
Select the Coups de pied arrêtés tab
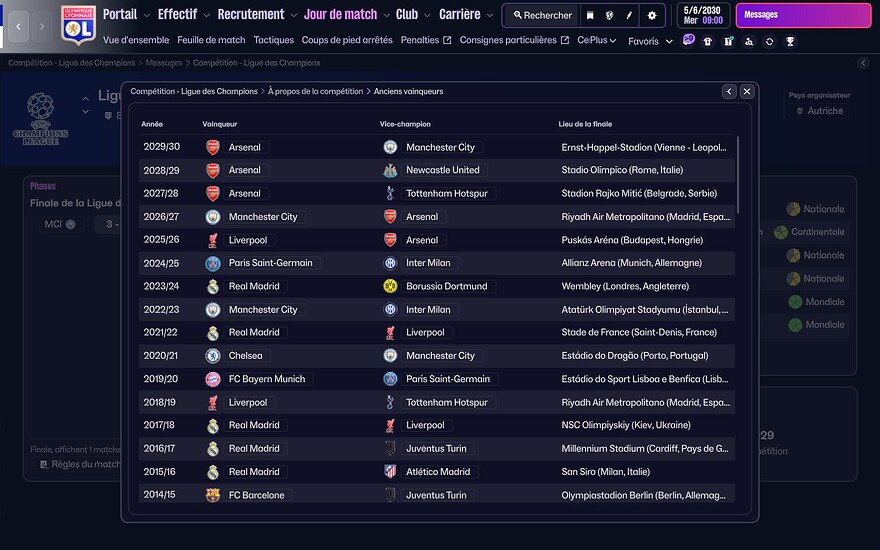pos(347,40)
